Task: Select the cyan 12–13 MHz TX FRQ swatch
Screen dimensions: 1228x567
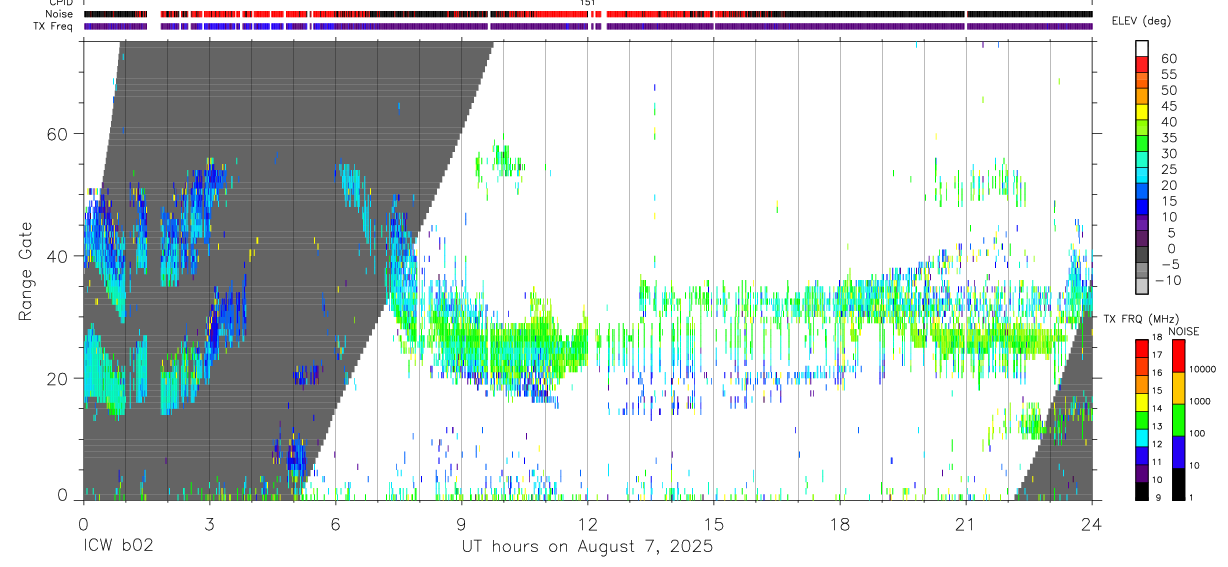Action: (x=1142, y=438)
